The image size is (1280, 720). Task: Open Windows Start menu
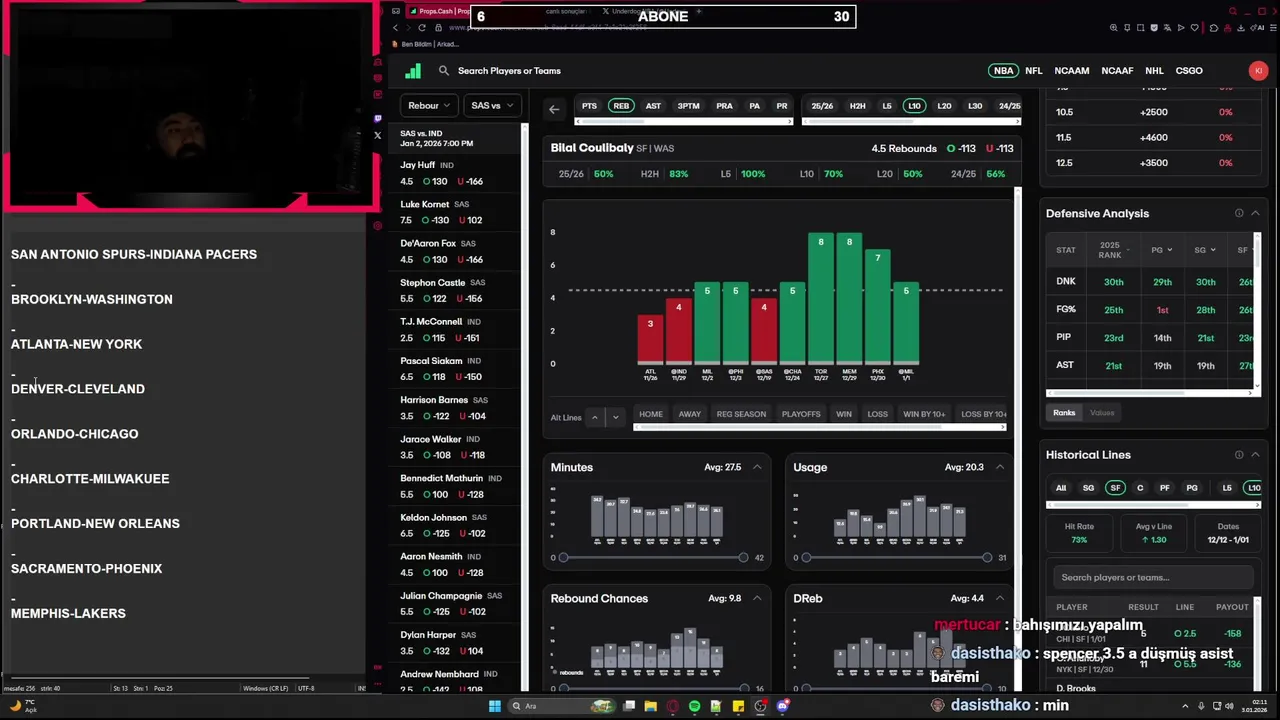coord(494,706)
